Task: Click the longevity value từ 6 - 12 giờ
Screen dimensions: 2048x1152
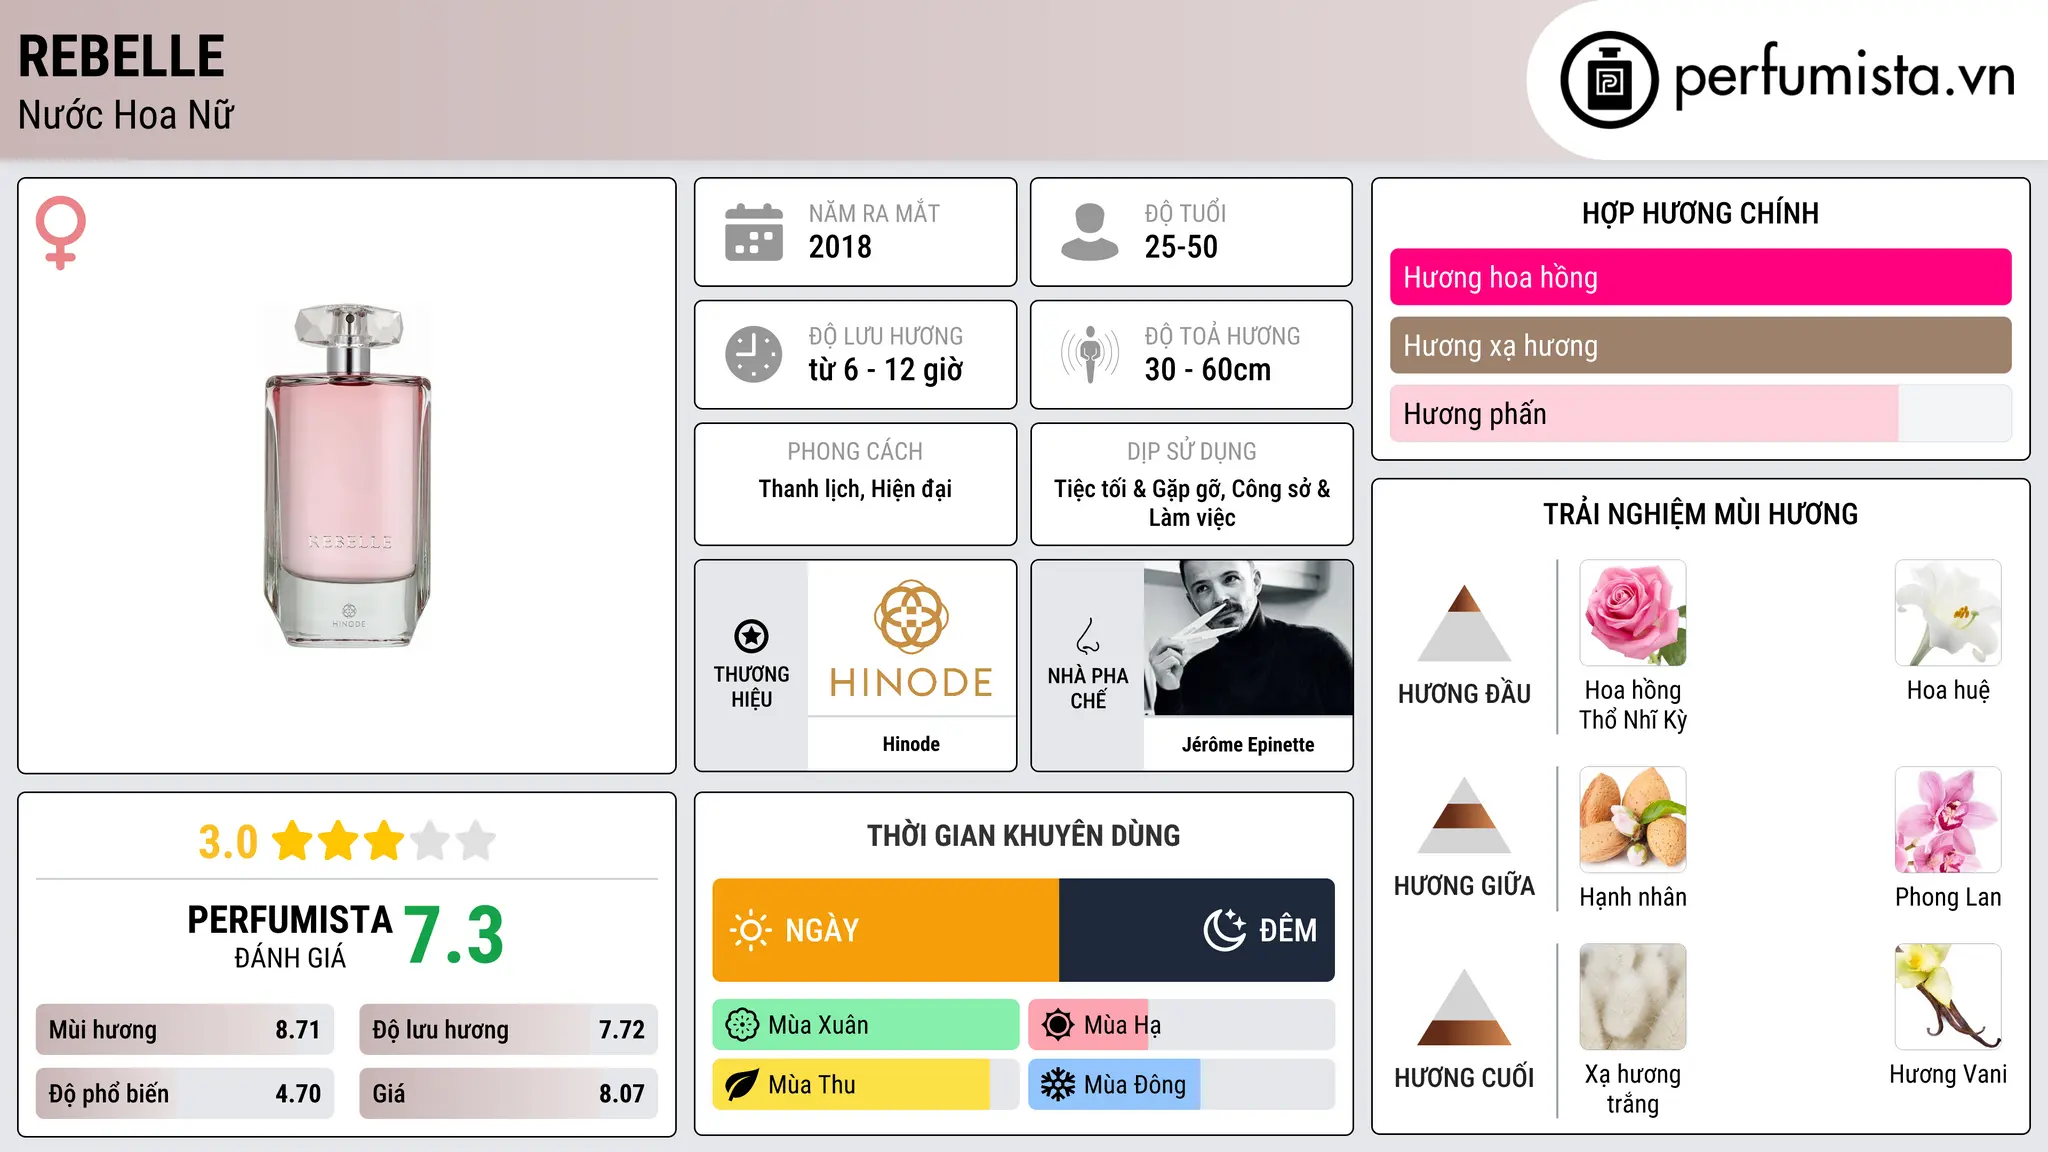Action: (x=886, y=370)
